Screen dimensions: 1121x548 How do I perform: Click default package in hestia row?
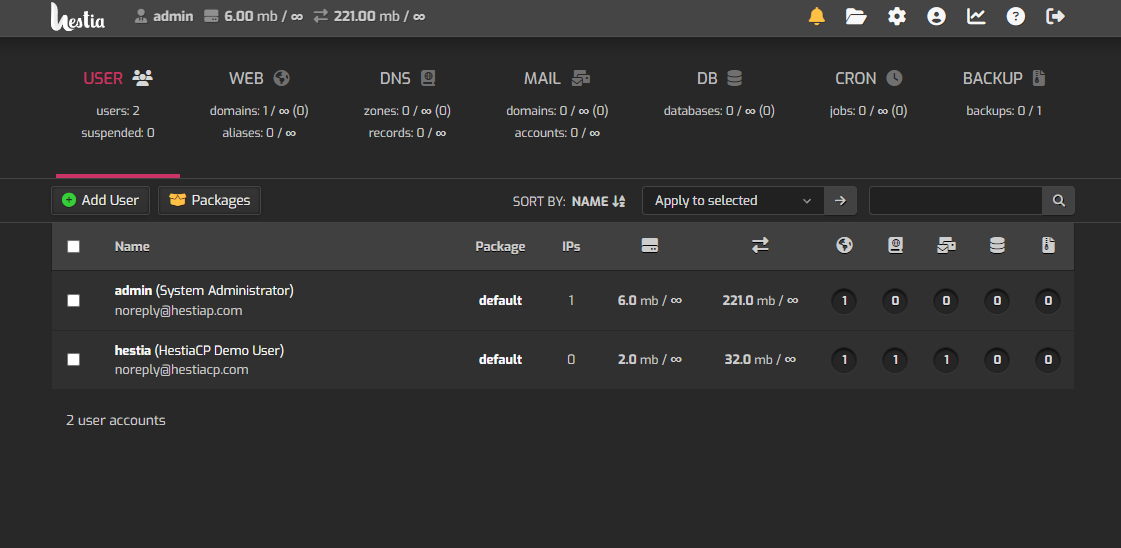pos(500,359)
